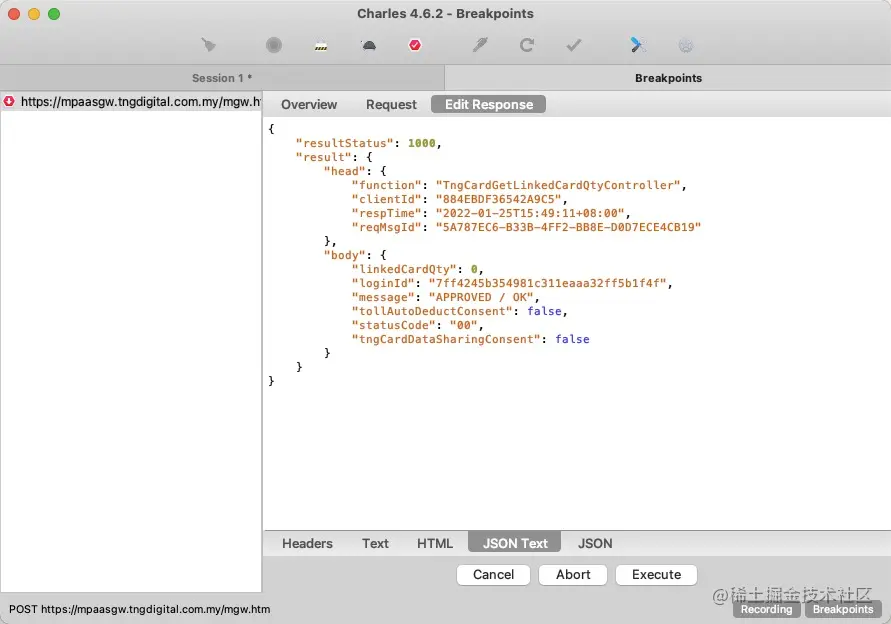This screenshot has height=624, width=891.
Task: Click the Breakpoints status button
Action: coord(843,609)
